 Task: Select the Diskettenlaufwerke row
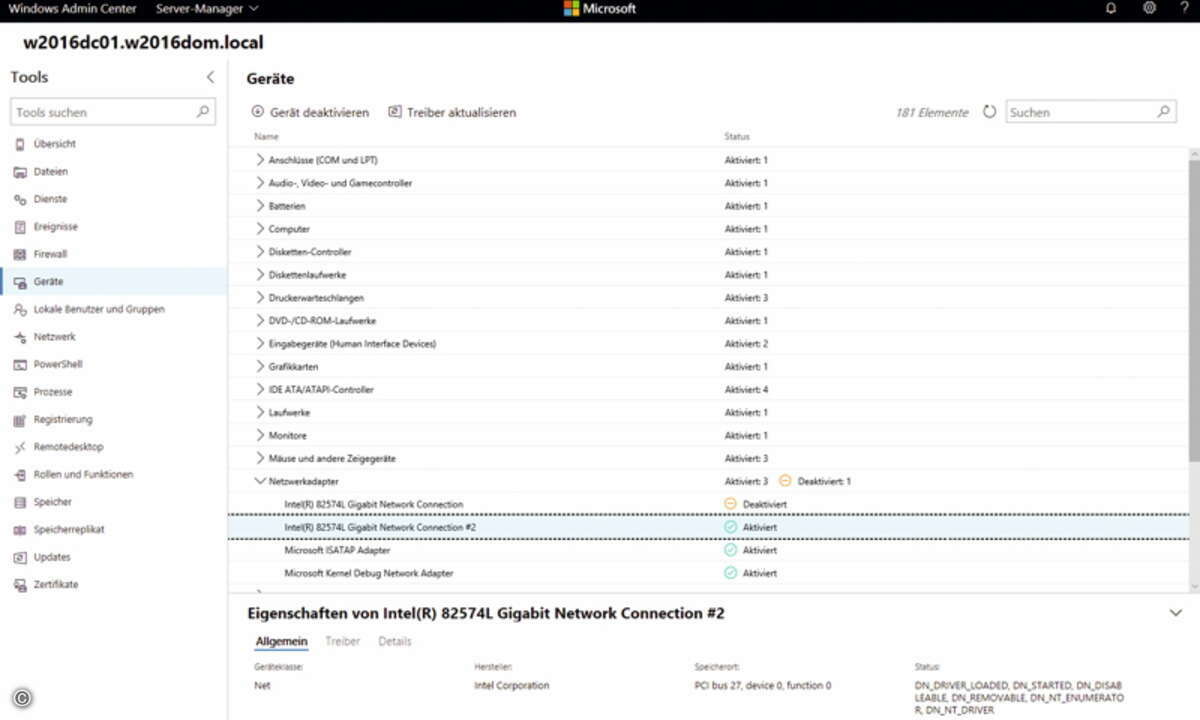pos(708,275)
